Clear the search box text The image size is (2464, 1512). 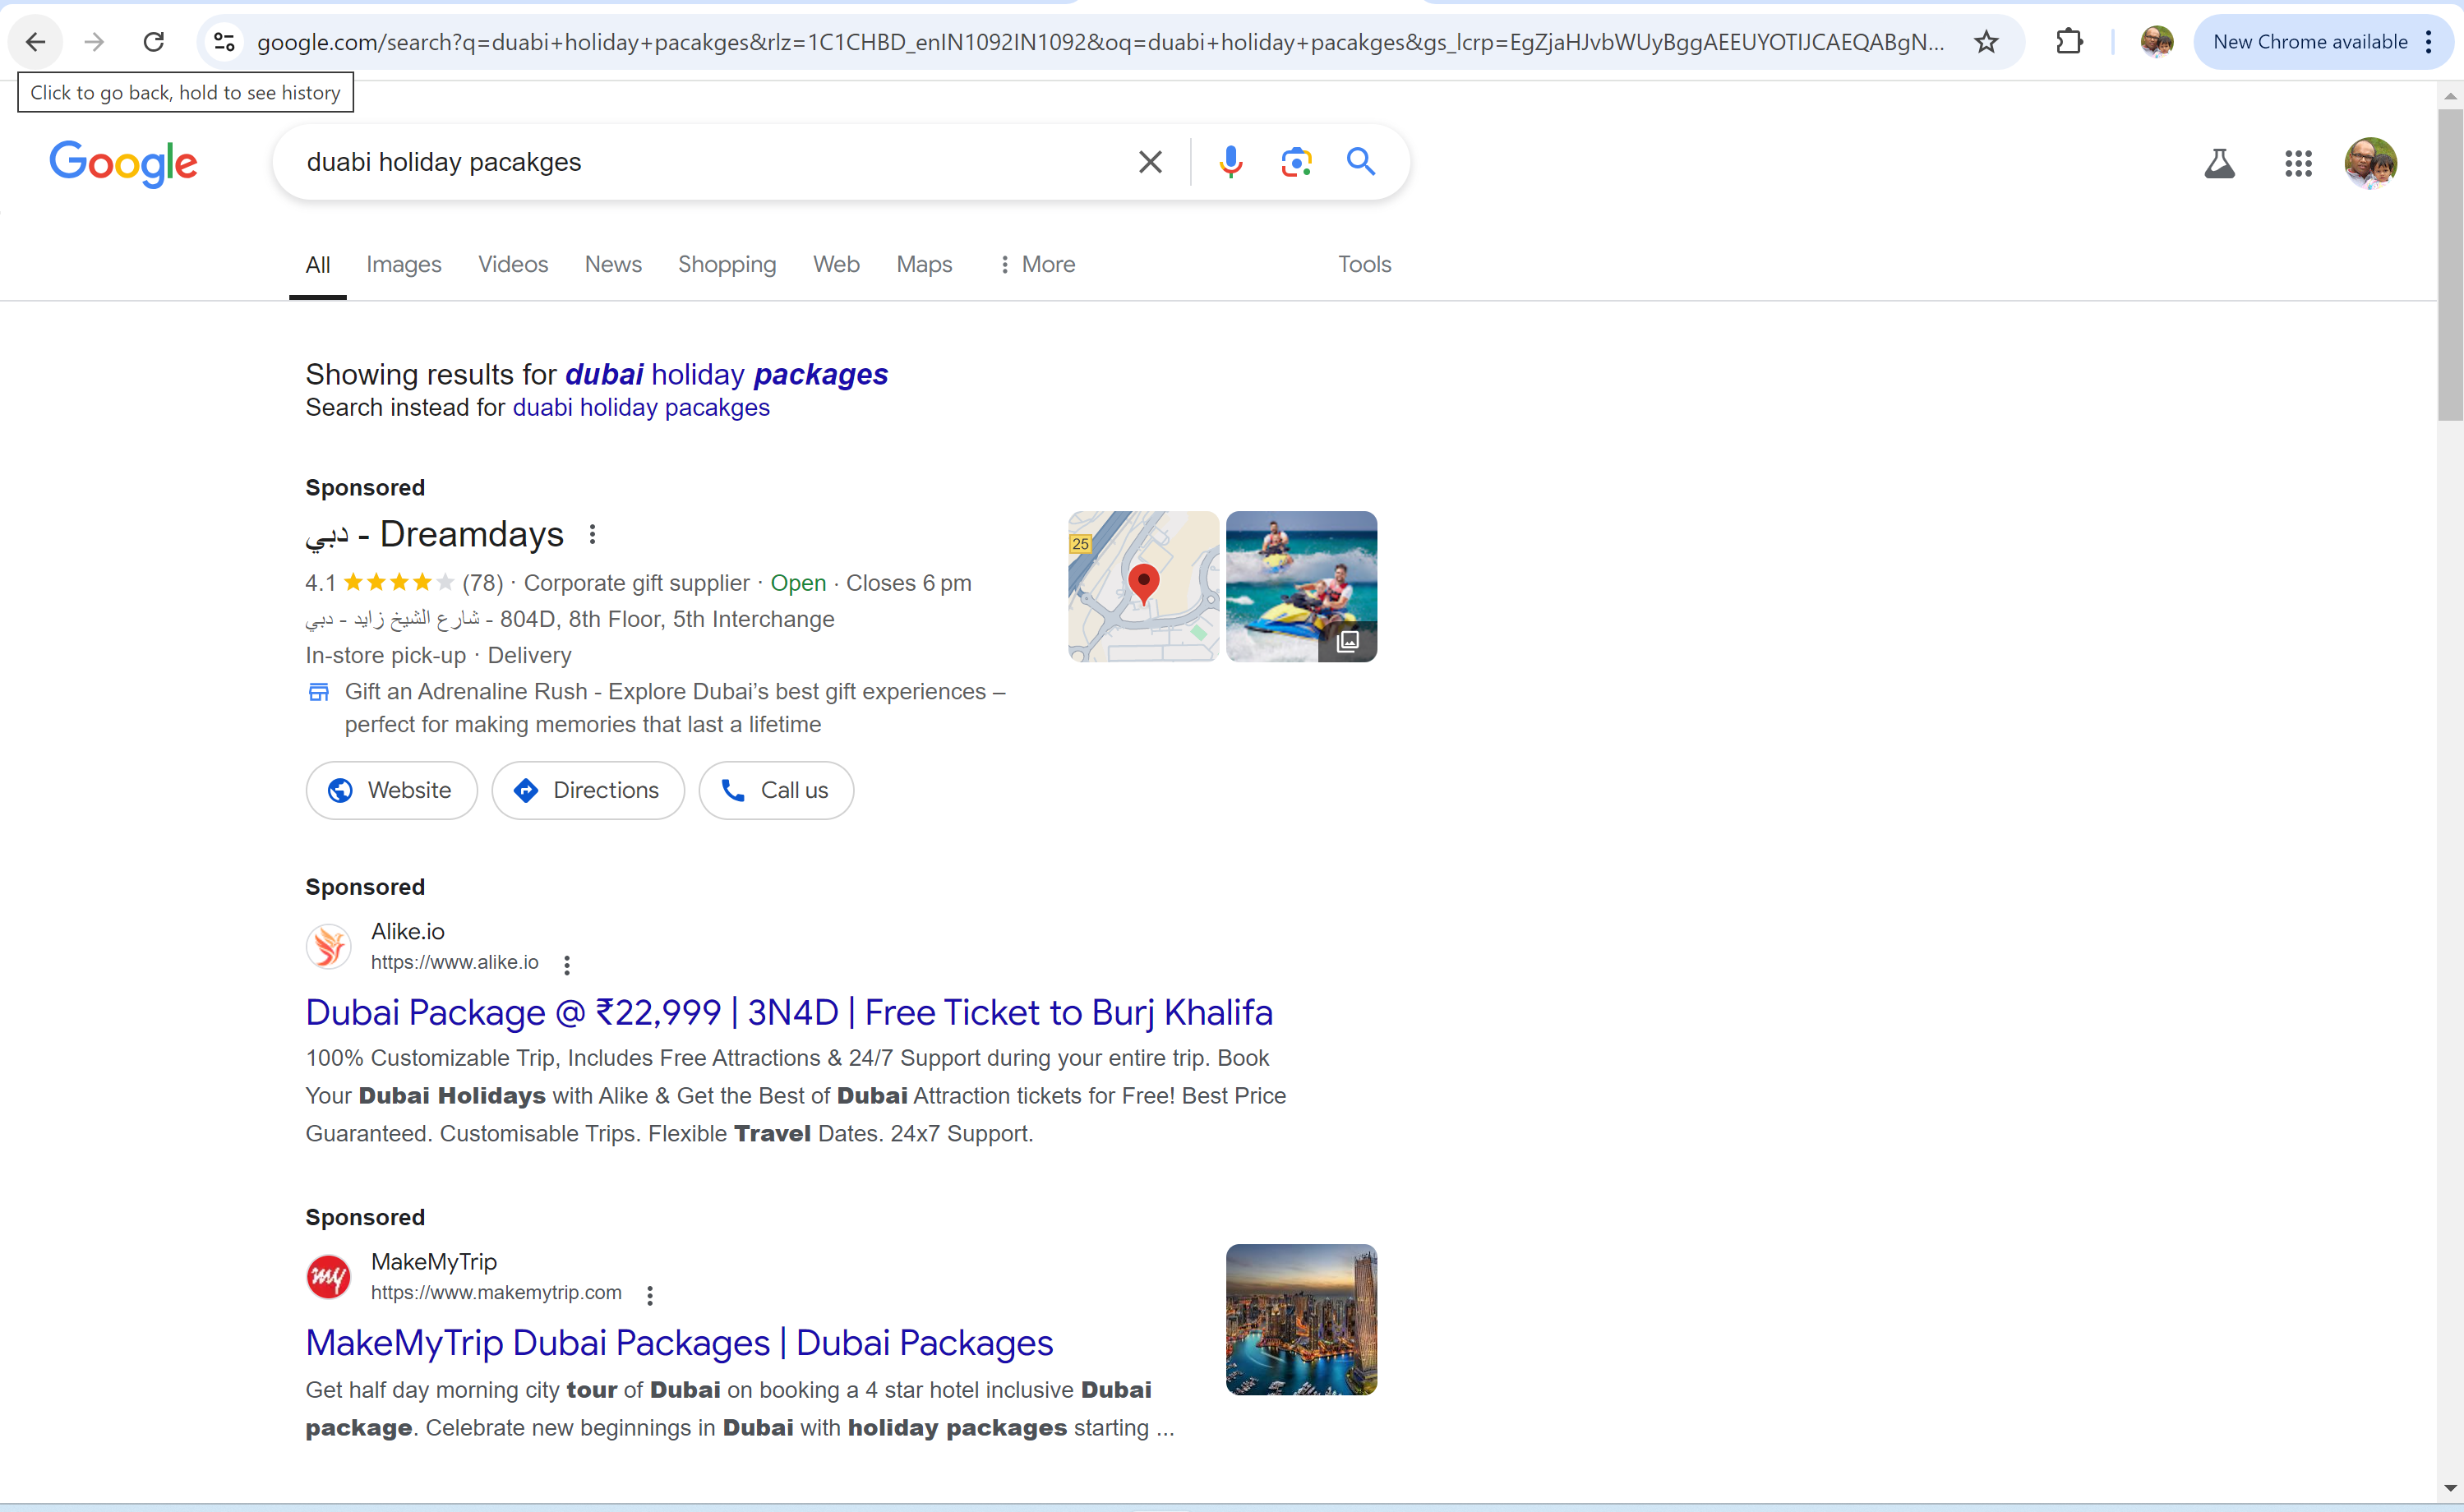(1150, 162)
